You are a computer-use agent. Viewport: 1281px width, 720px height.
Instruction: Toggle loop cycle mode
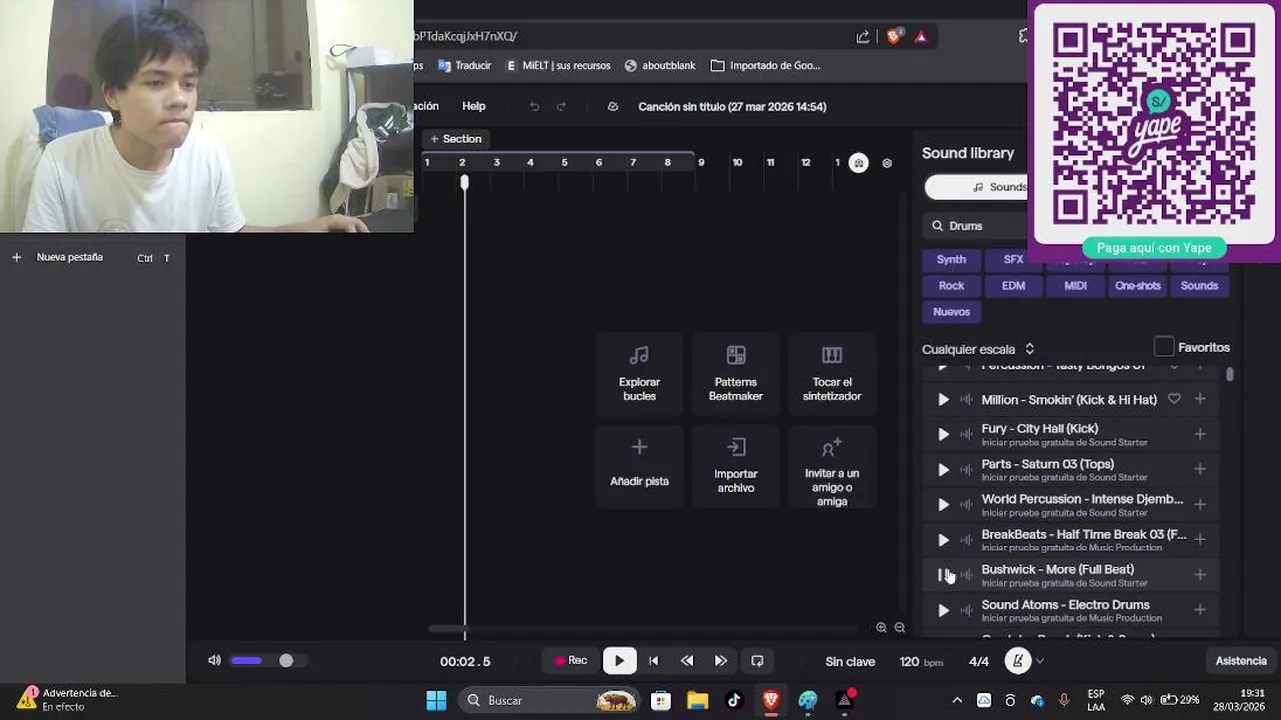[757, 661]
